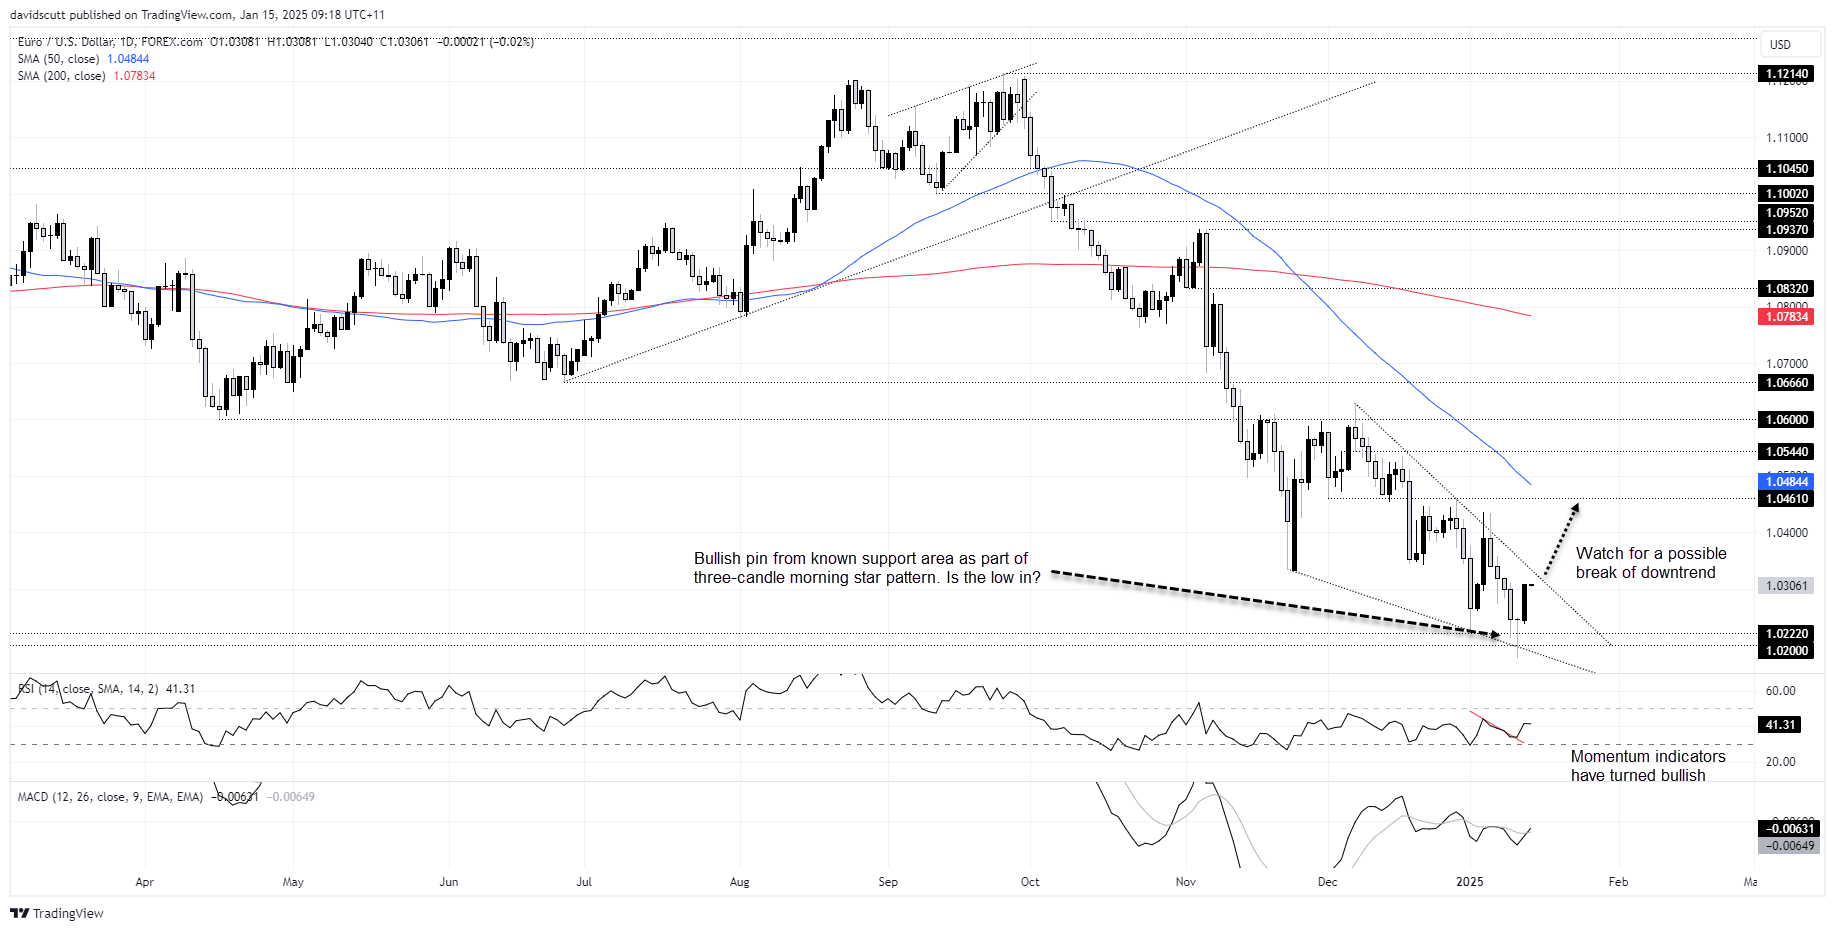Click the 1.11000 price axis tick
Image resolution: width=1835 pixels, height=931 pixels.
pos(1787,138)
